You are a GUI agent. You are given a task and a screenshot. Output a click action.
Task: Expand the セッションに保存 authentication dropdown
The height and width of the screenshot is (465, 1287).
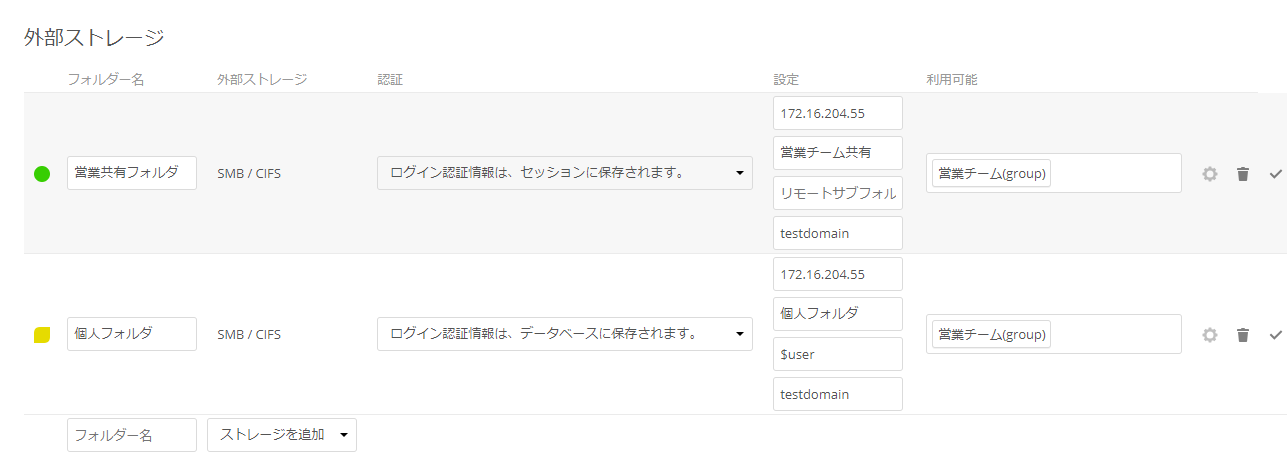pyautogui.click(x=564, y=173)
